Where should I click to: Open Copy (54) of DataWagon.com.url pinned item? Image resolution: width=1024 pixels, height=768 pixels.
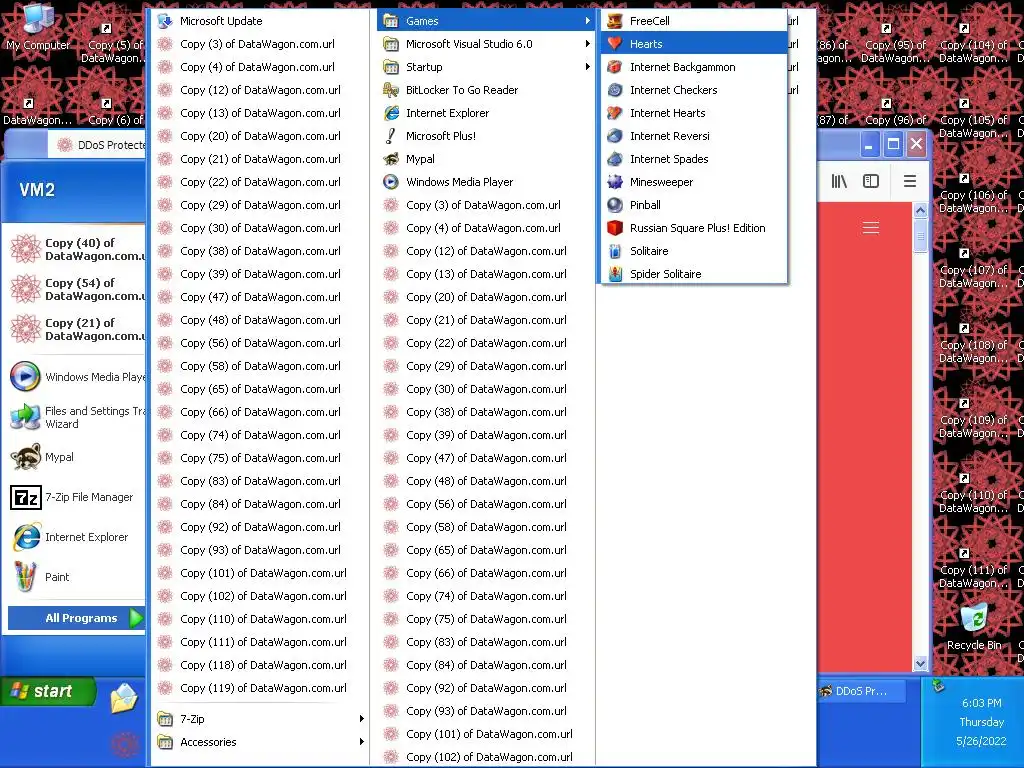[x=75, y=289]
